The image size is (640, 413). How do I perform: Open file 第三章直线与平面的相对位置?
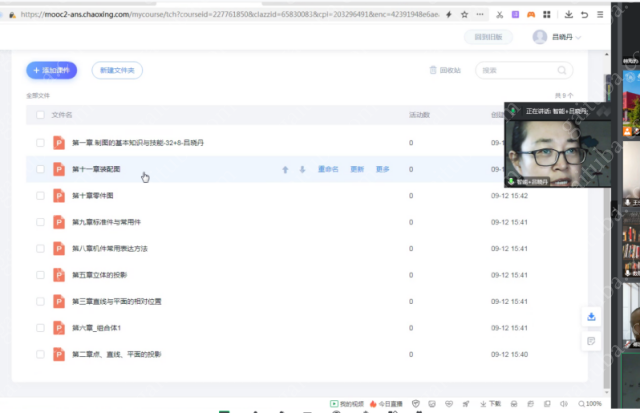point(117,302)
